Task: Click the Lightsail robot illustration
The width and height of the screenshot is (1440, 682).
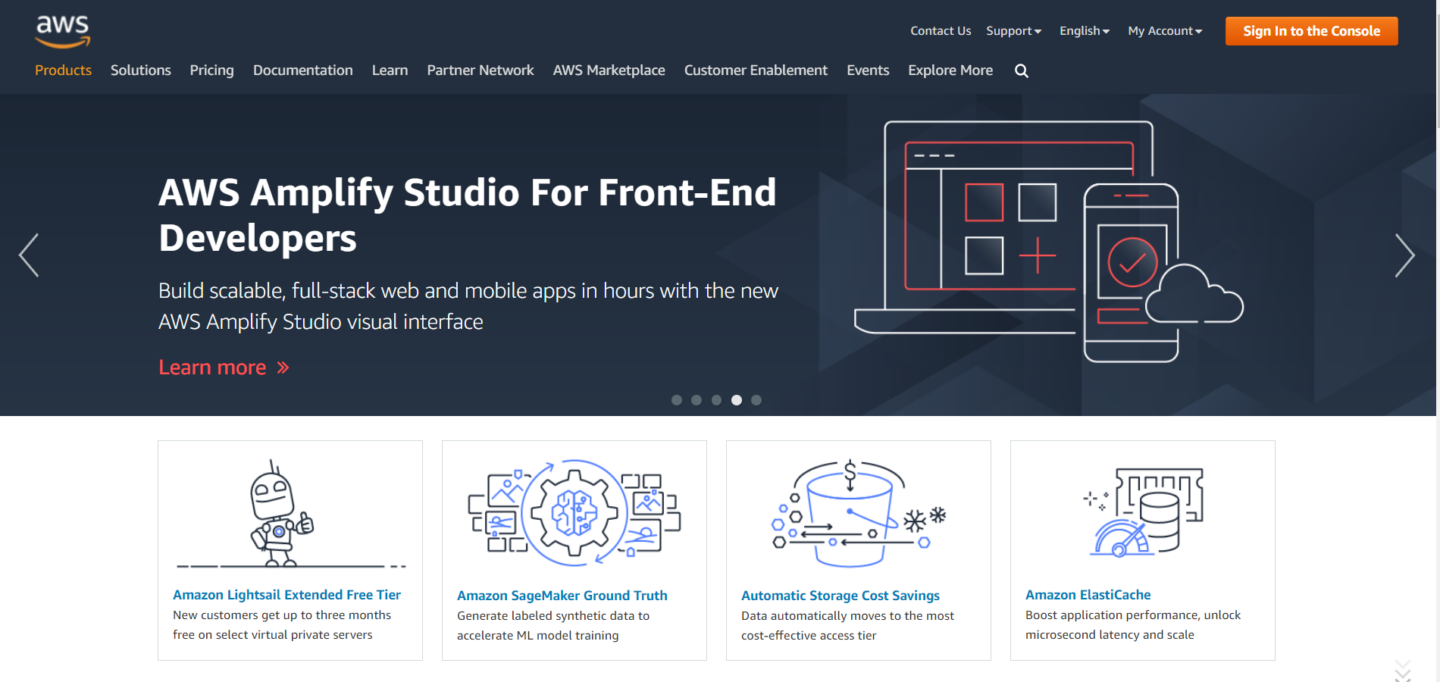Action: tap(281, 513)
